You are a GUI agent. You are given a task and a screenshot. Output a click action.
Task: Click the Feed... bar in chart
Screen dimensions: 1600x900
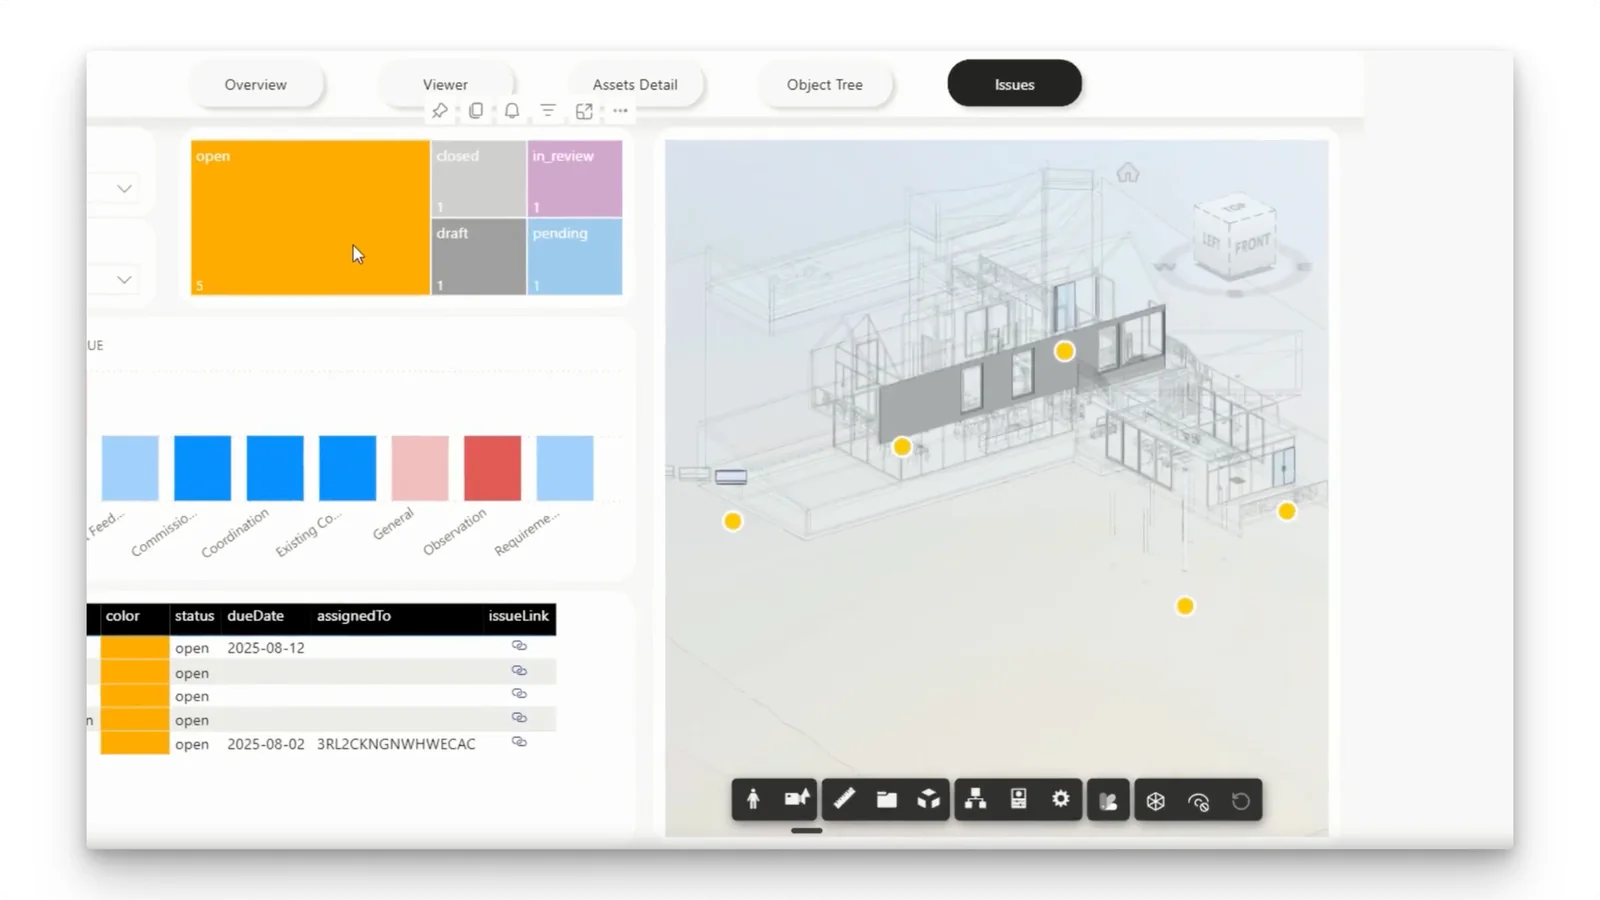(130, 468)
